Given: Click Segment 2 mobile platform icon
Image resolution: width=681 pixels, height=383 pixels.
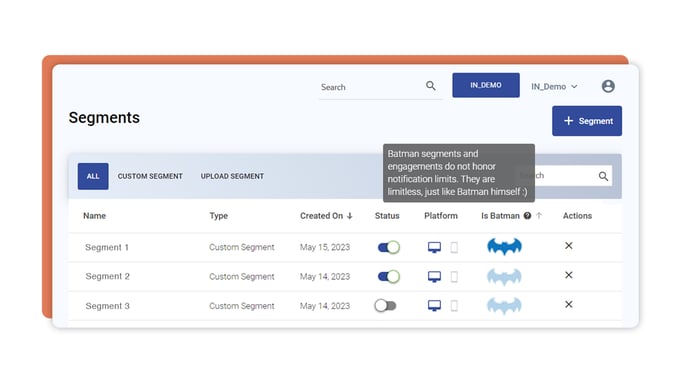Looking at the screenshot, I should [454, 277].
